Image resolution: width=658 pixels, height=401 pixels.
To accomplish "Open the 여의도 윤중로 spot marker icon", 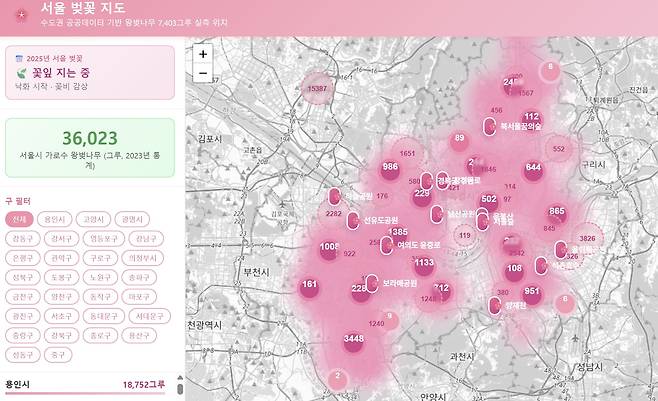I will [x=386, y=245].
